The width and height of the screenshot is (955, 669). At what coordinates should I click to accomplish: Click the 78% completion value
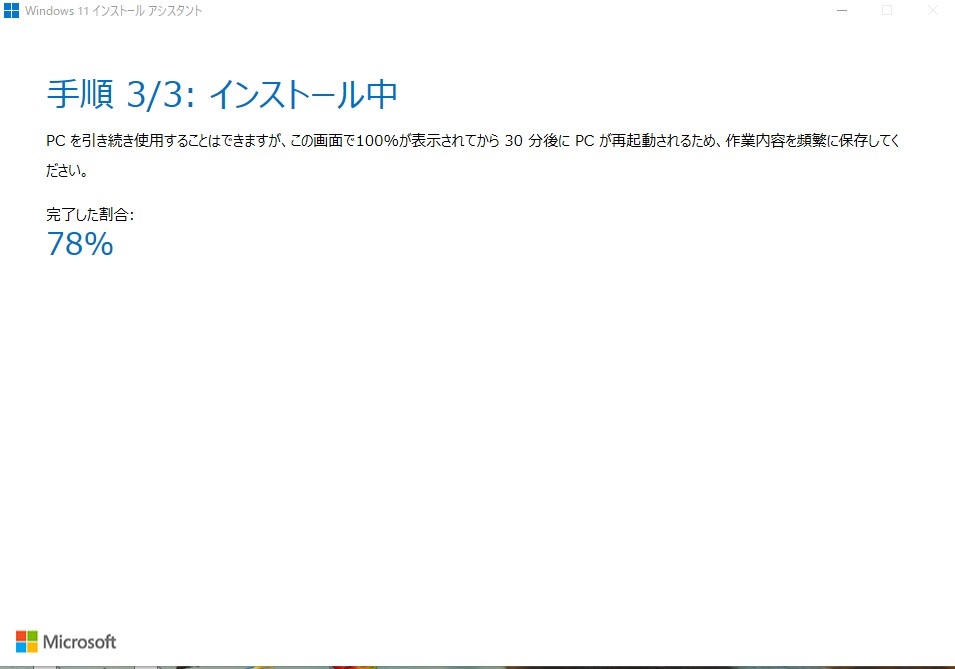[80, 244]
